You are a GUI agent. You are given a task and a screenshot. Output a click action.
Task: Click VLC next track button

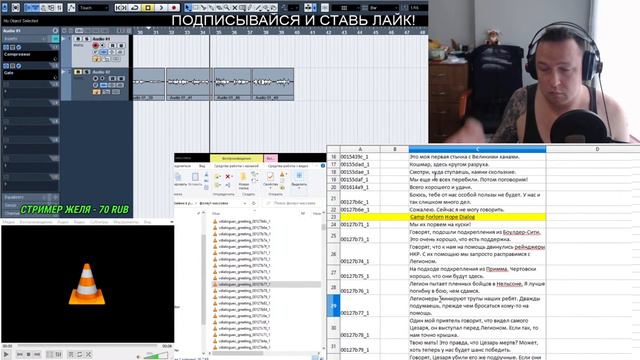coord(37,354)
